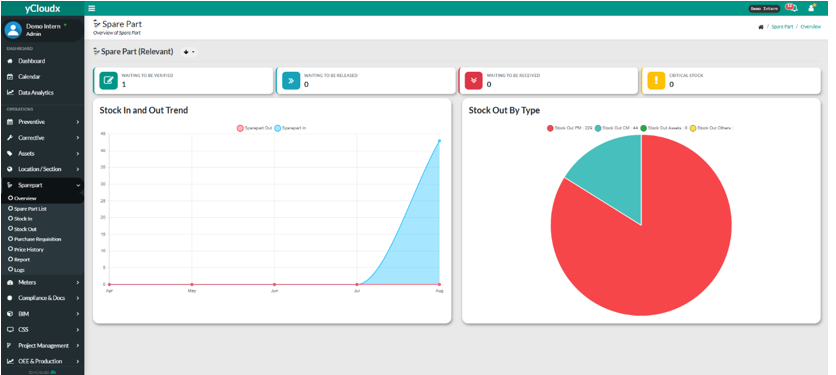836x375 pixels.
Task: Click the Demo Intern avatar picture
Action: coord(13,30)
